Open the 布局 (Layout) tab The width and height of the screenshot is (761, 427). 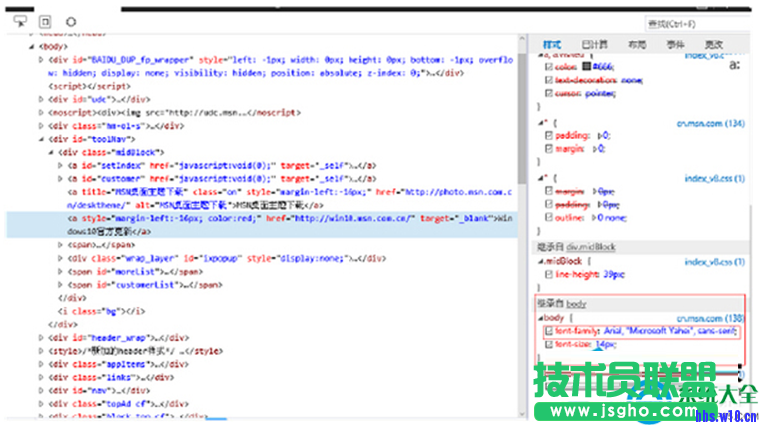pos(637,45)
